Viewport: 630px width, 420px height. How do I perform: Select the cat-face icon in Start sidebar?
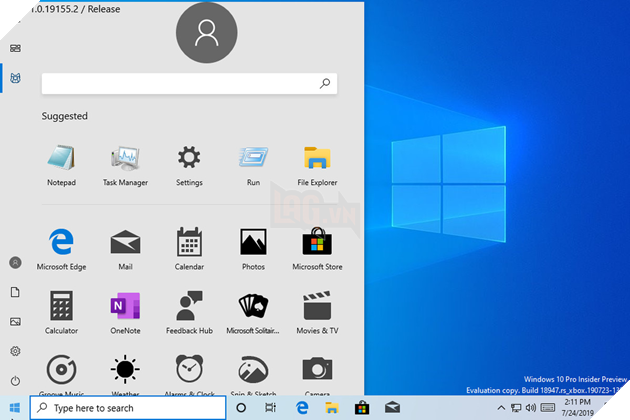tap(15, 78)
